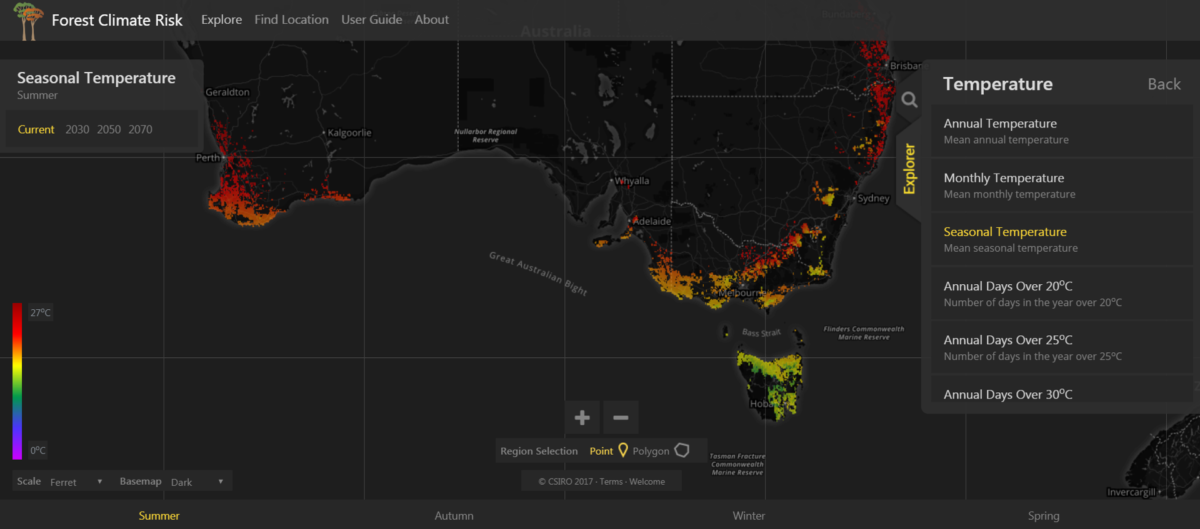
Task: Zoom in with the plus button
Action: tap(582, 417)
